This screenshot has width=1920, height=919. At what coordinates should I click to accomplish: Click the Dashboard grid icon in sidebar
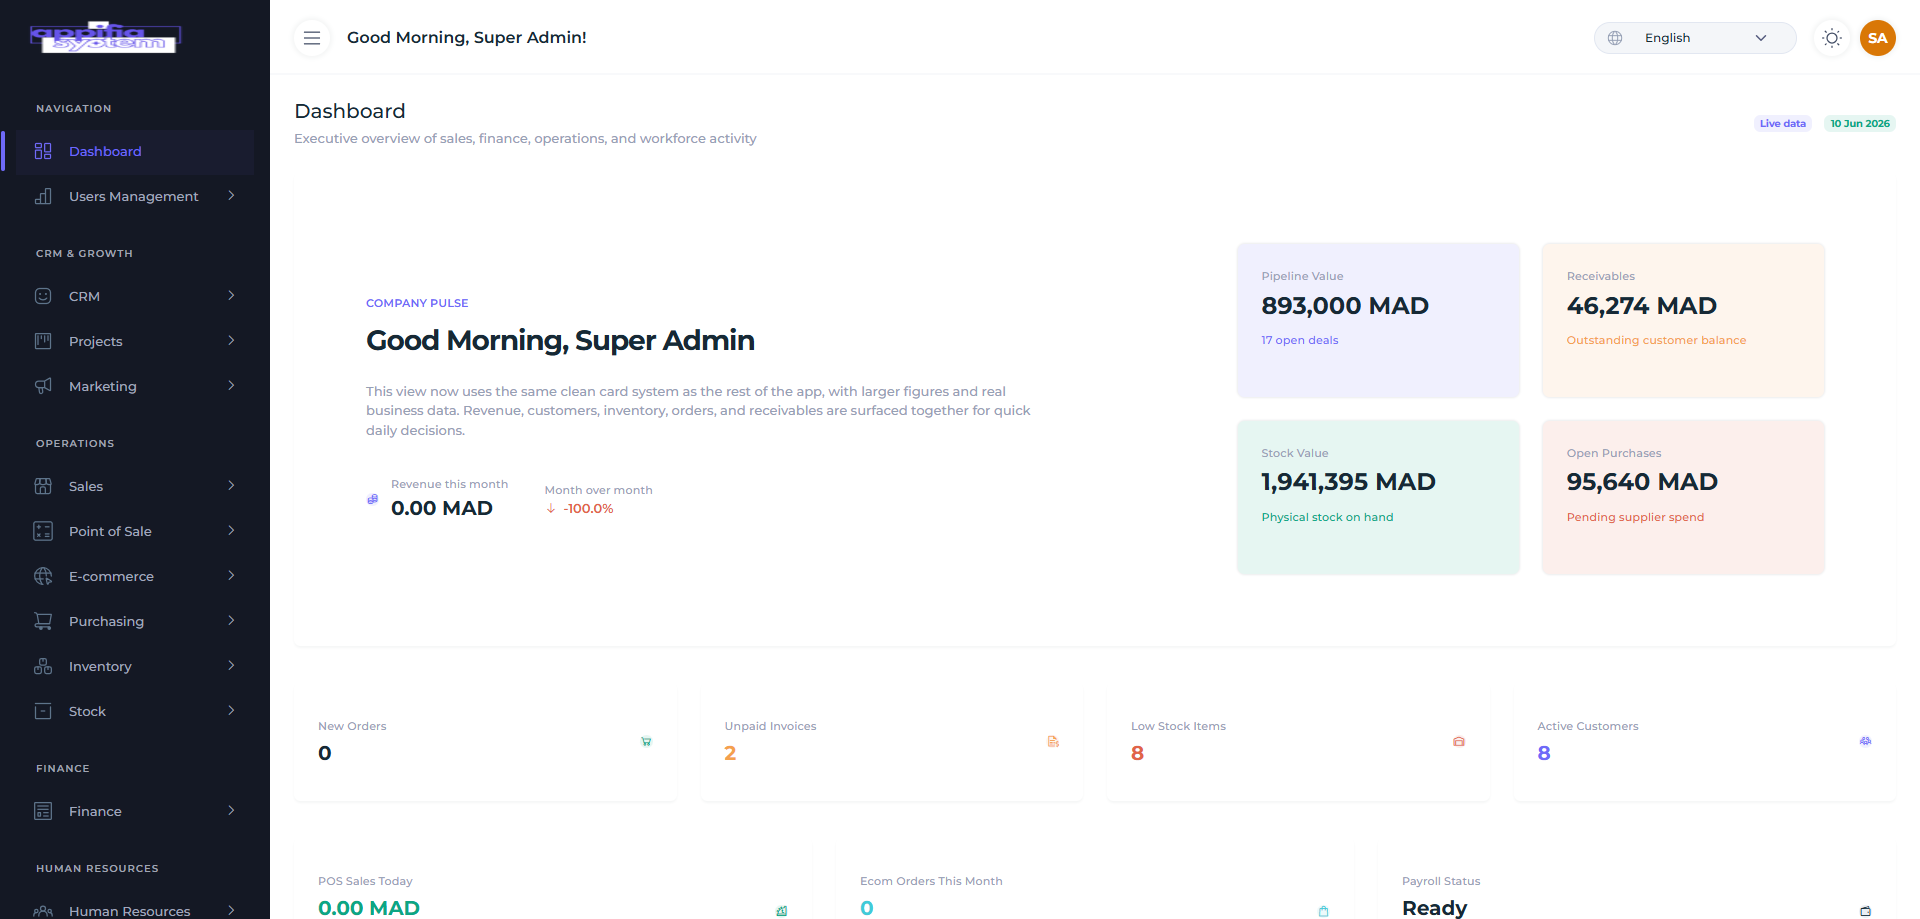point(43,151)
